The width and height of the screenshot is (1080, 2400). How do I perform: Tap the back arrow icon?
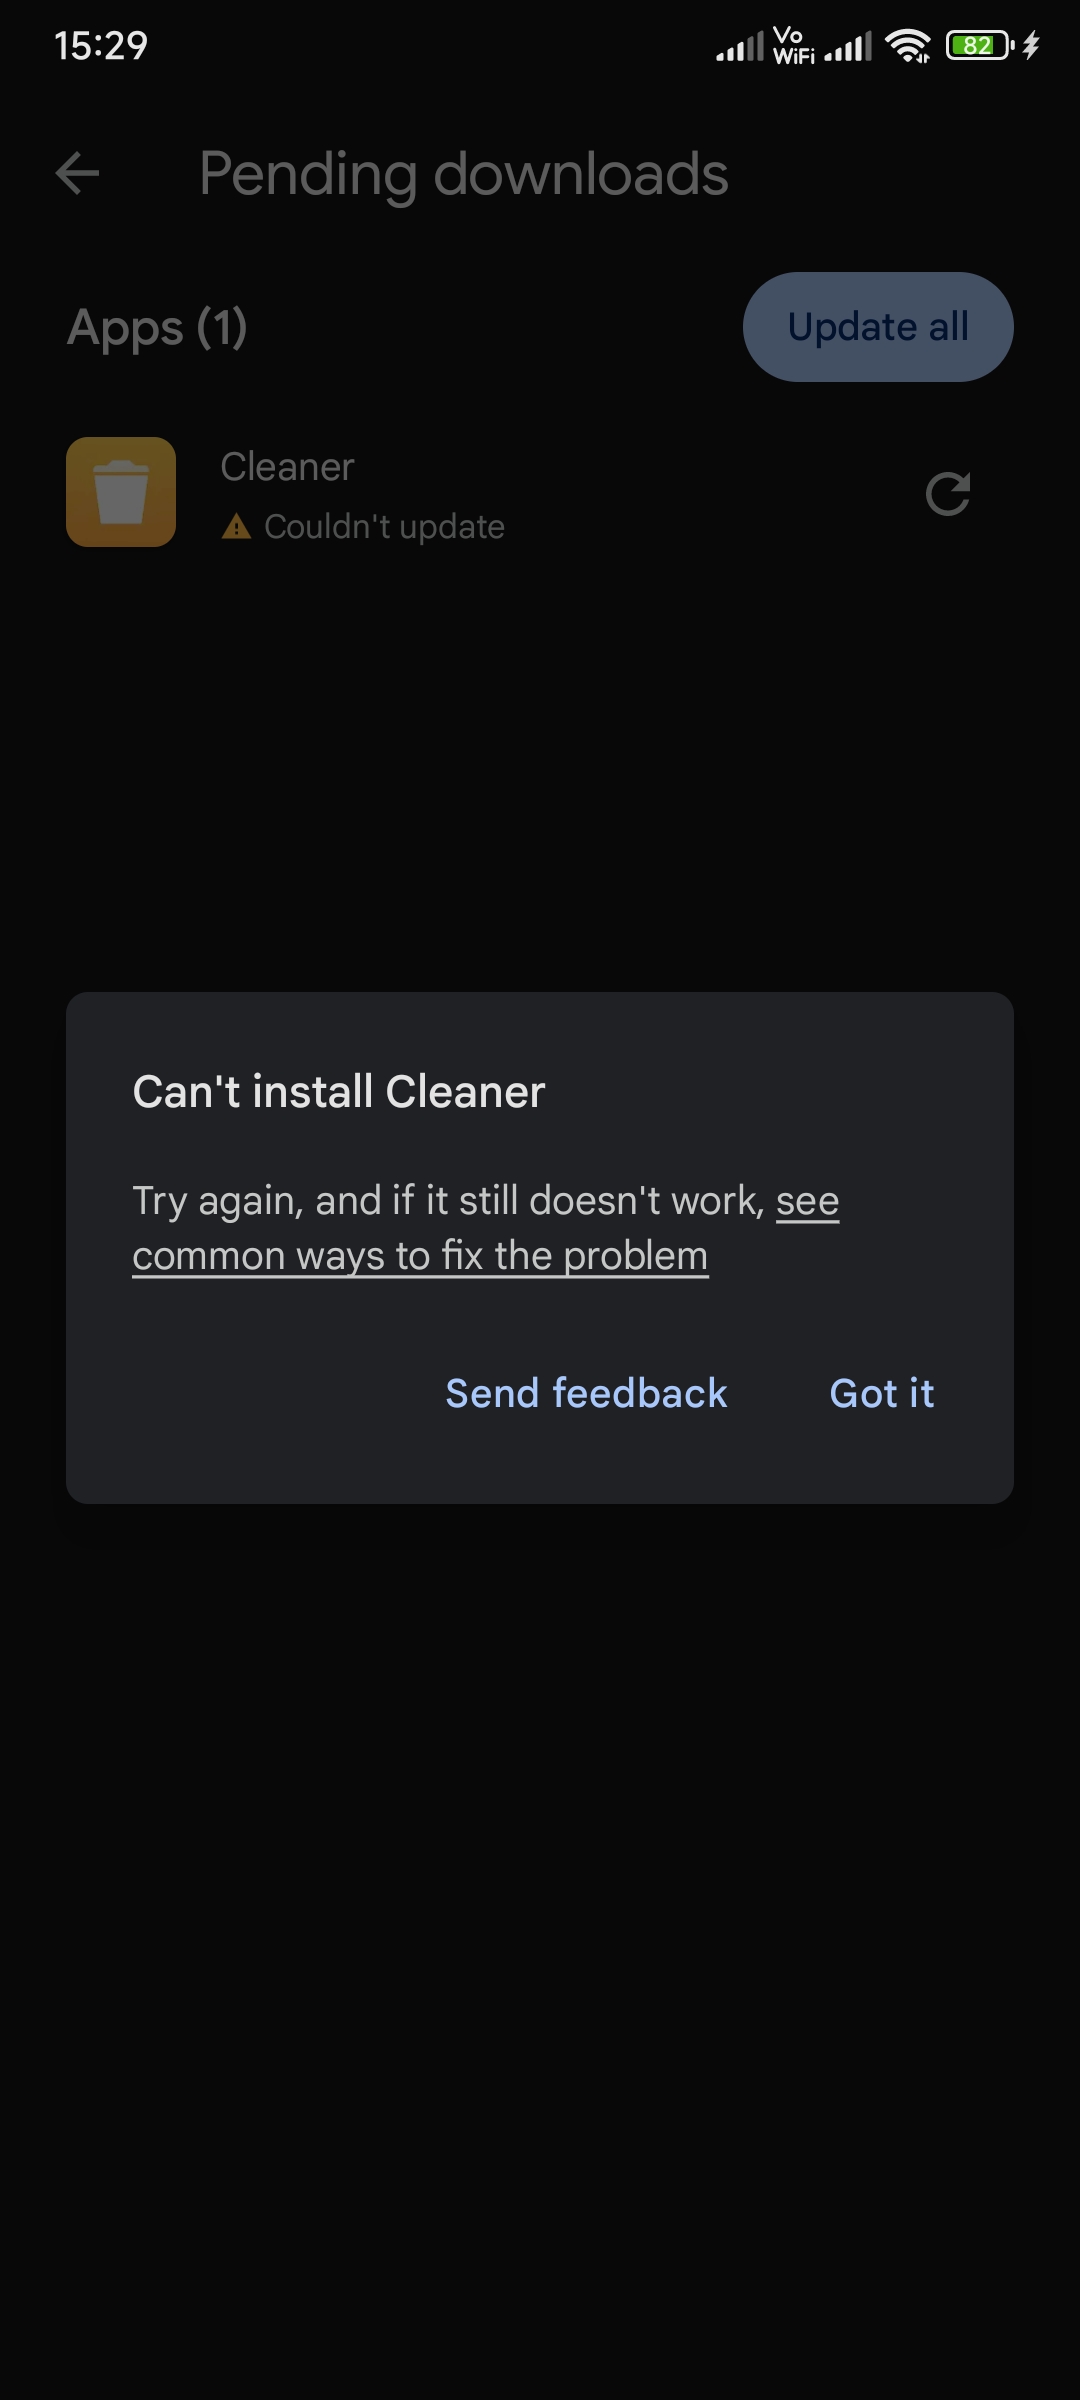(x=77, y=173)
